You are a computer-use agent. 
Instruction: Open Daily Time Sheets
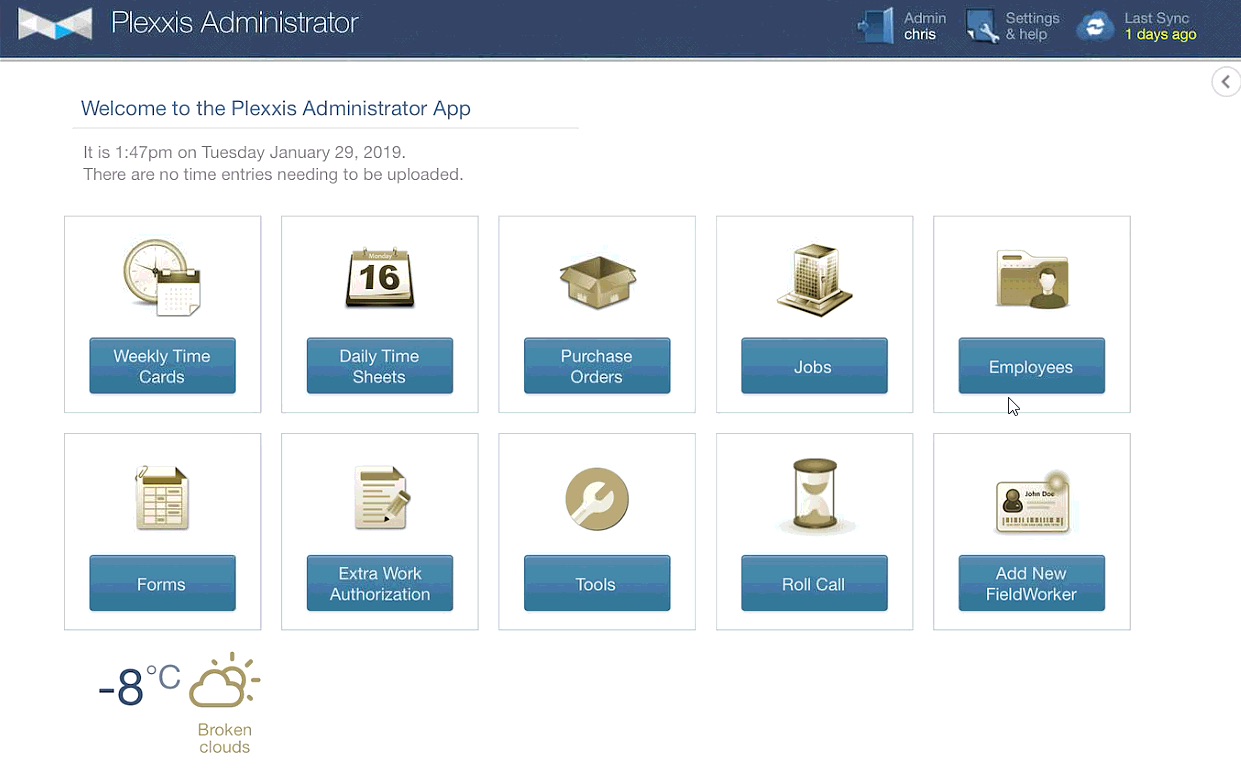[380, 366]
